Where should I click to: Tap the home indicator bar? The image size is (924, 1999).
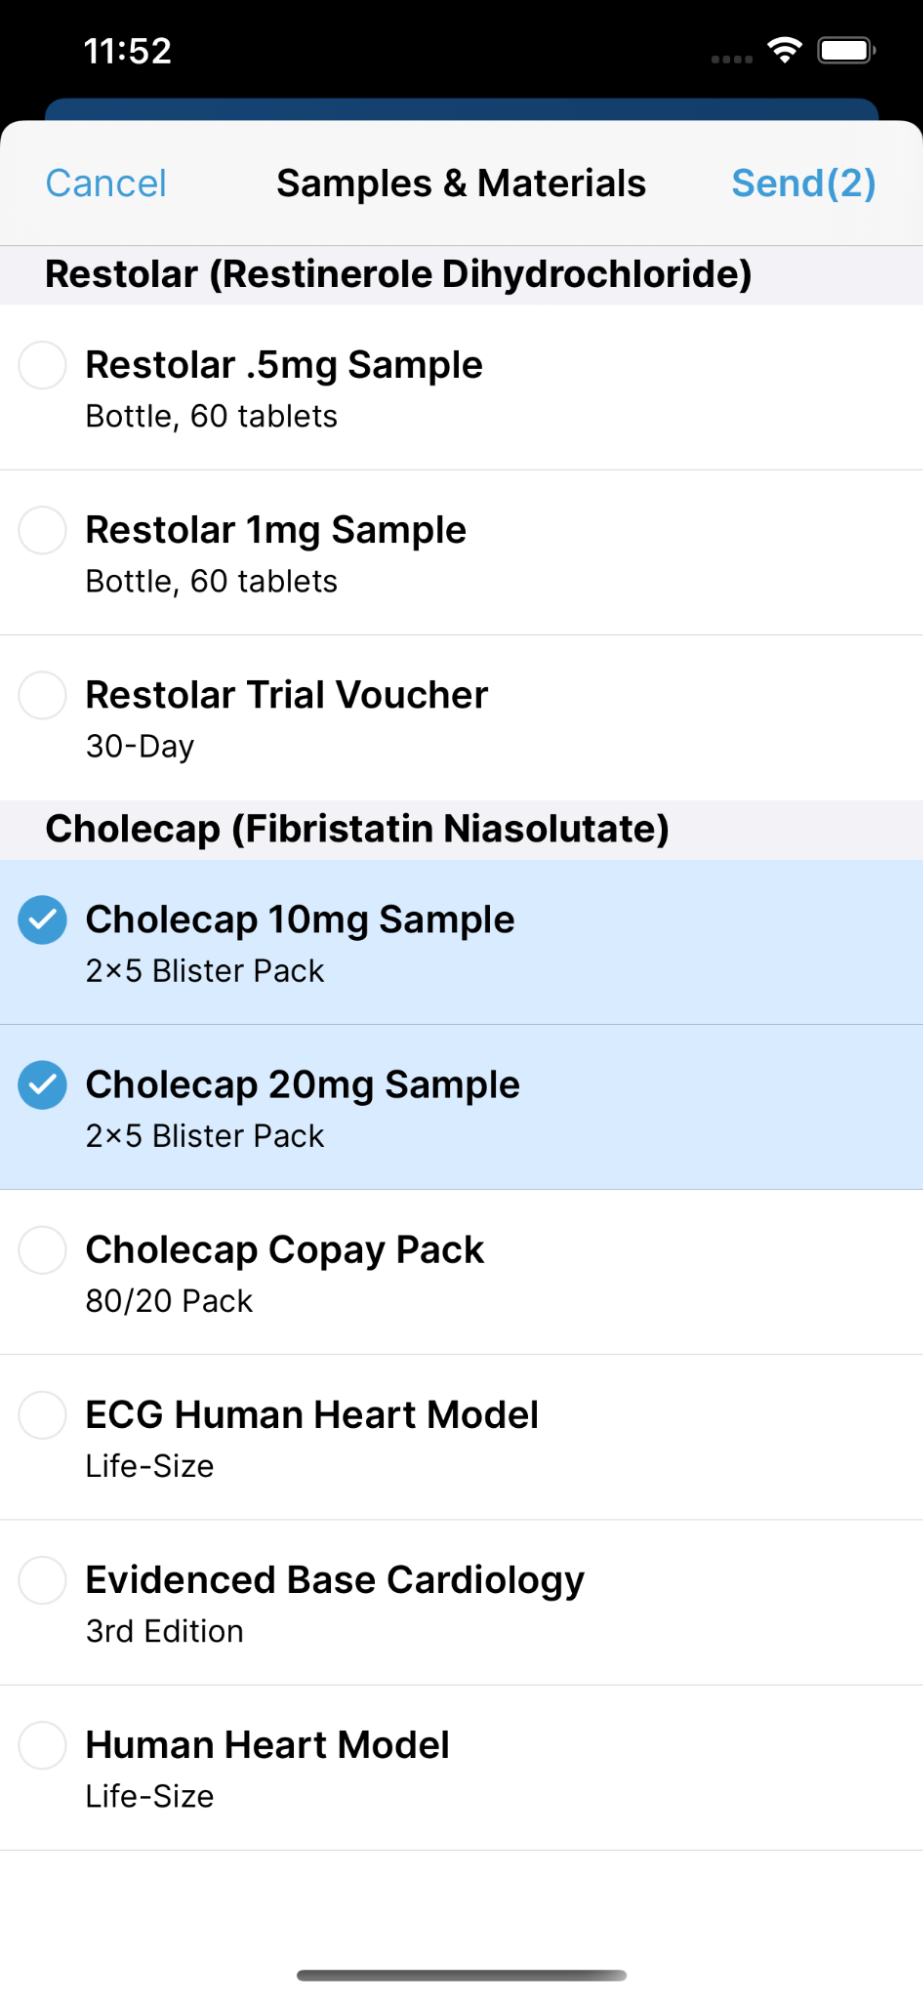(x=462, y=1975)
